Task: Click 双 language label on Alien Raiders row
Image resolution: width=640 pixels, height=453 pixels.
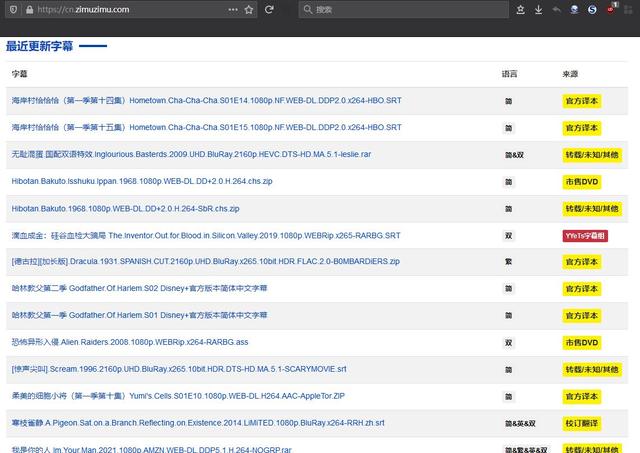Action: (x=509, y=342)
